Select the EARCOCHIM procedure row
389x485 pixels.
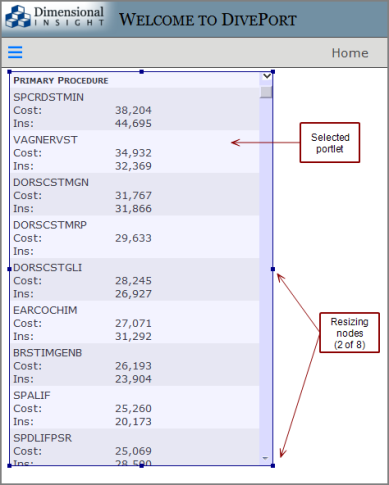click(135, 322)
